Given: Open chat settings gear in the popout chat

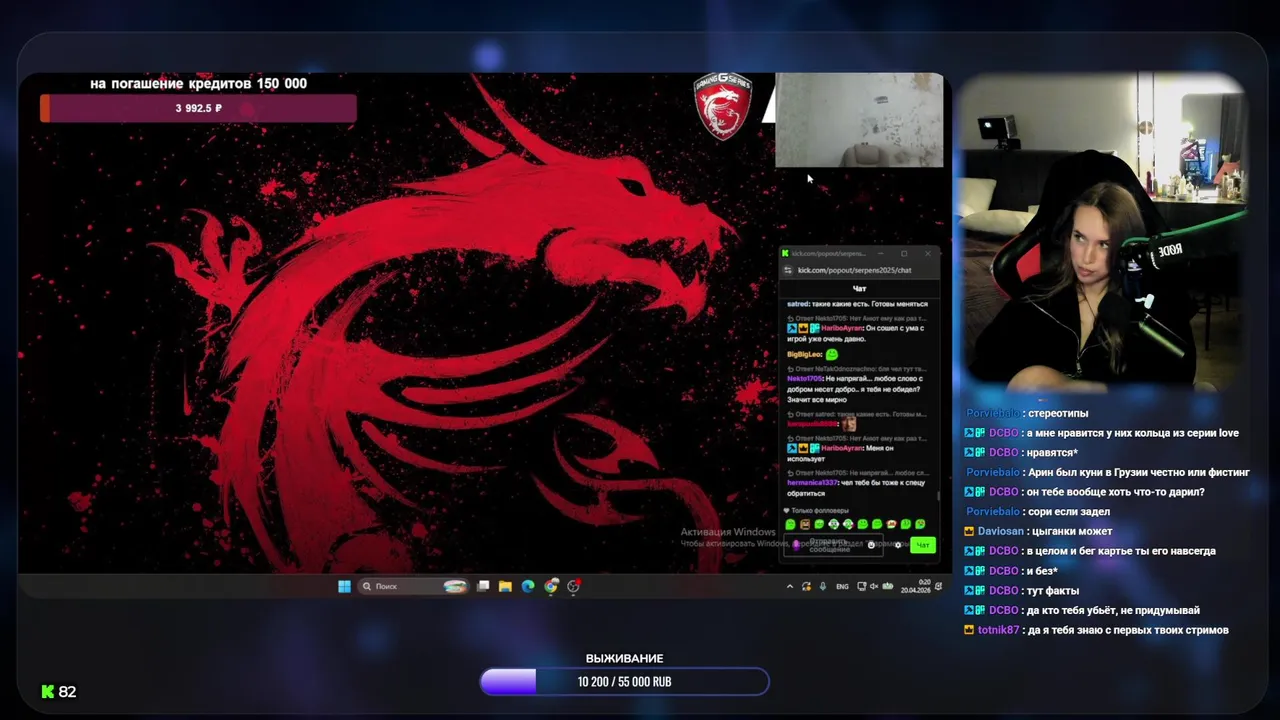Looking at the screenshot, I should click(x=897, y=545).
